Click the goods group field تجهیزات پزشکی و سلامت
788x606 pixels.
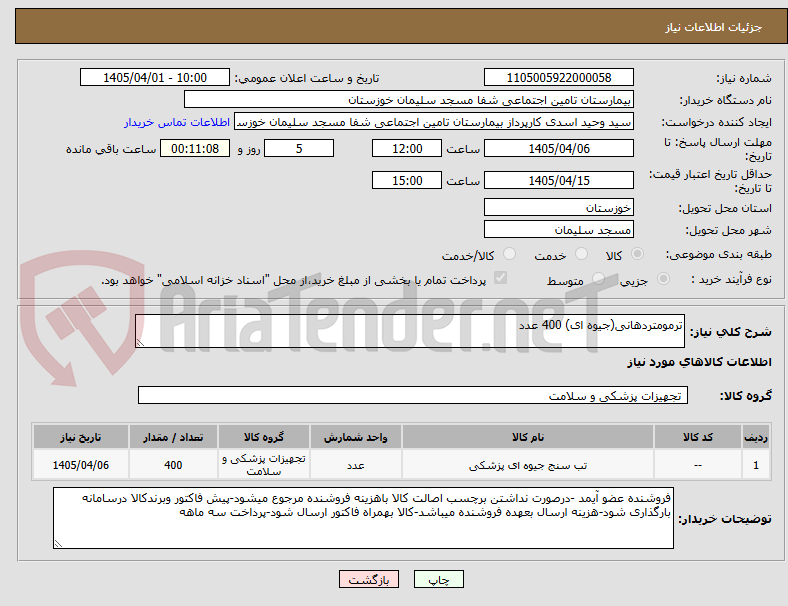click(x=413, y=395)
